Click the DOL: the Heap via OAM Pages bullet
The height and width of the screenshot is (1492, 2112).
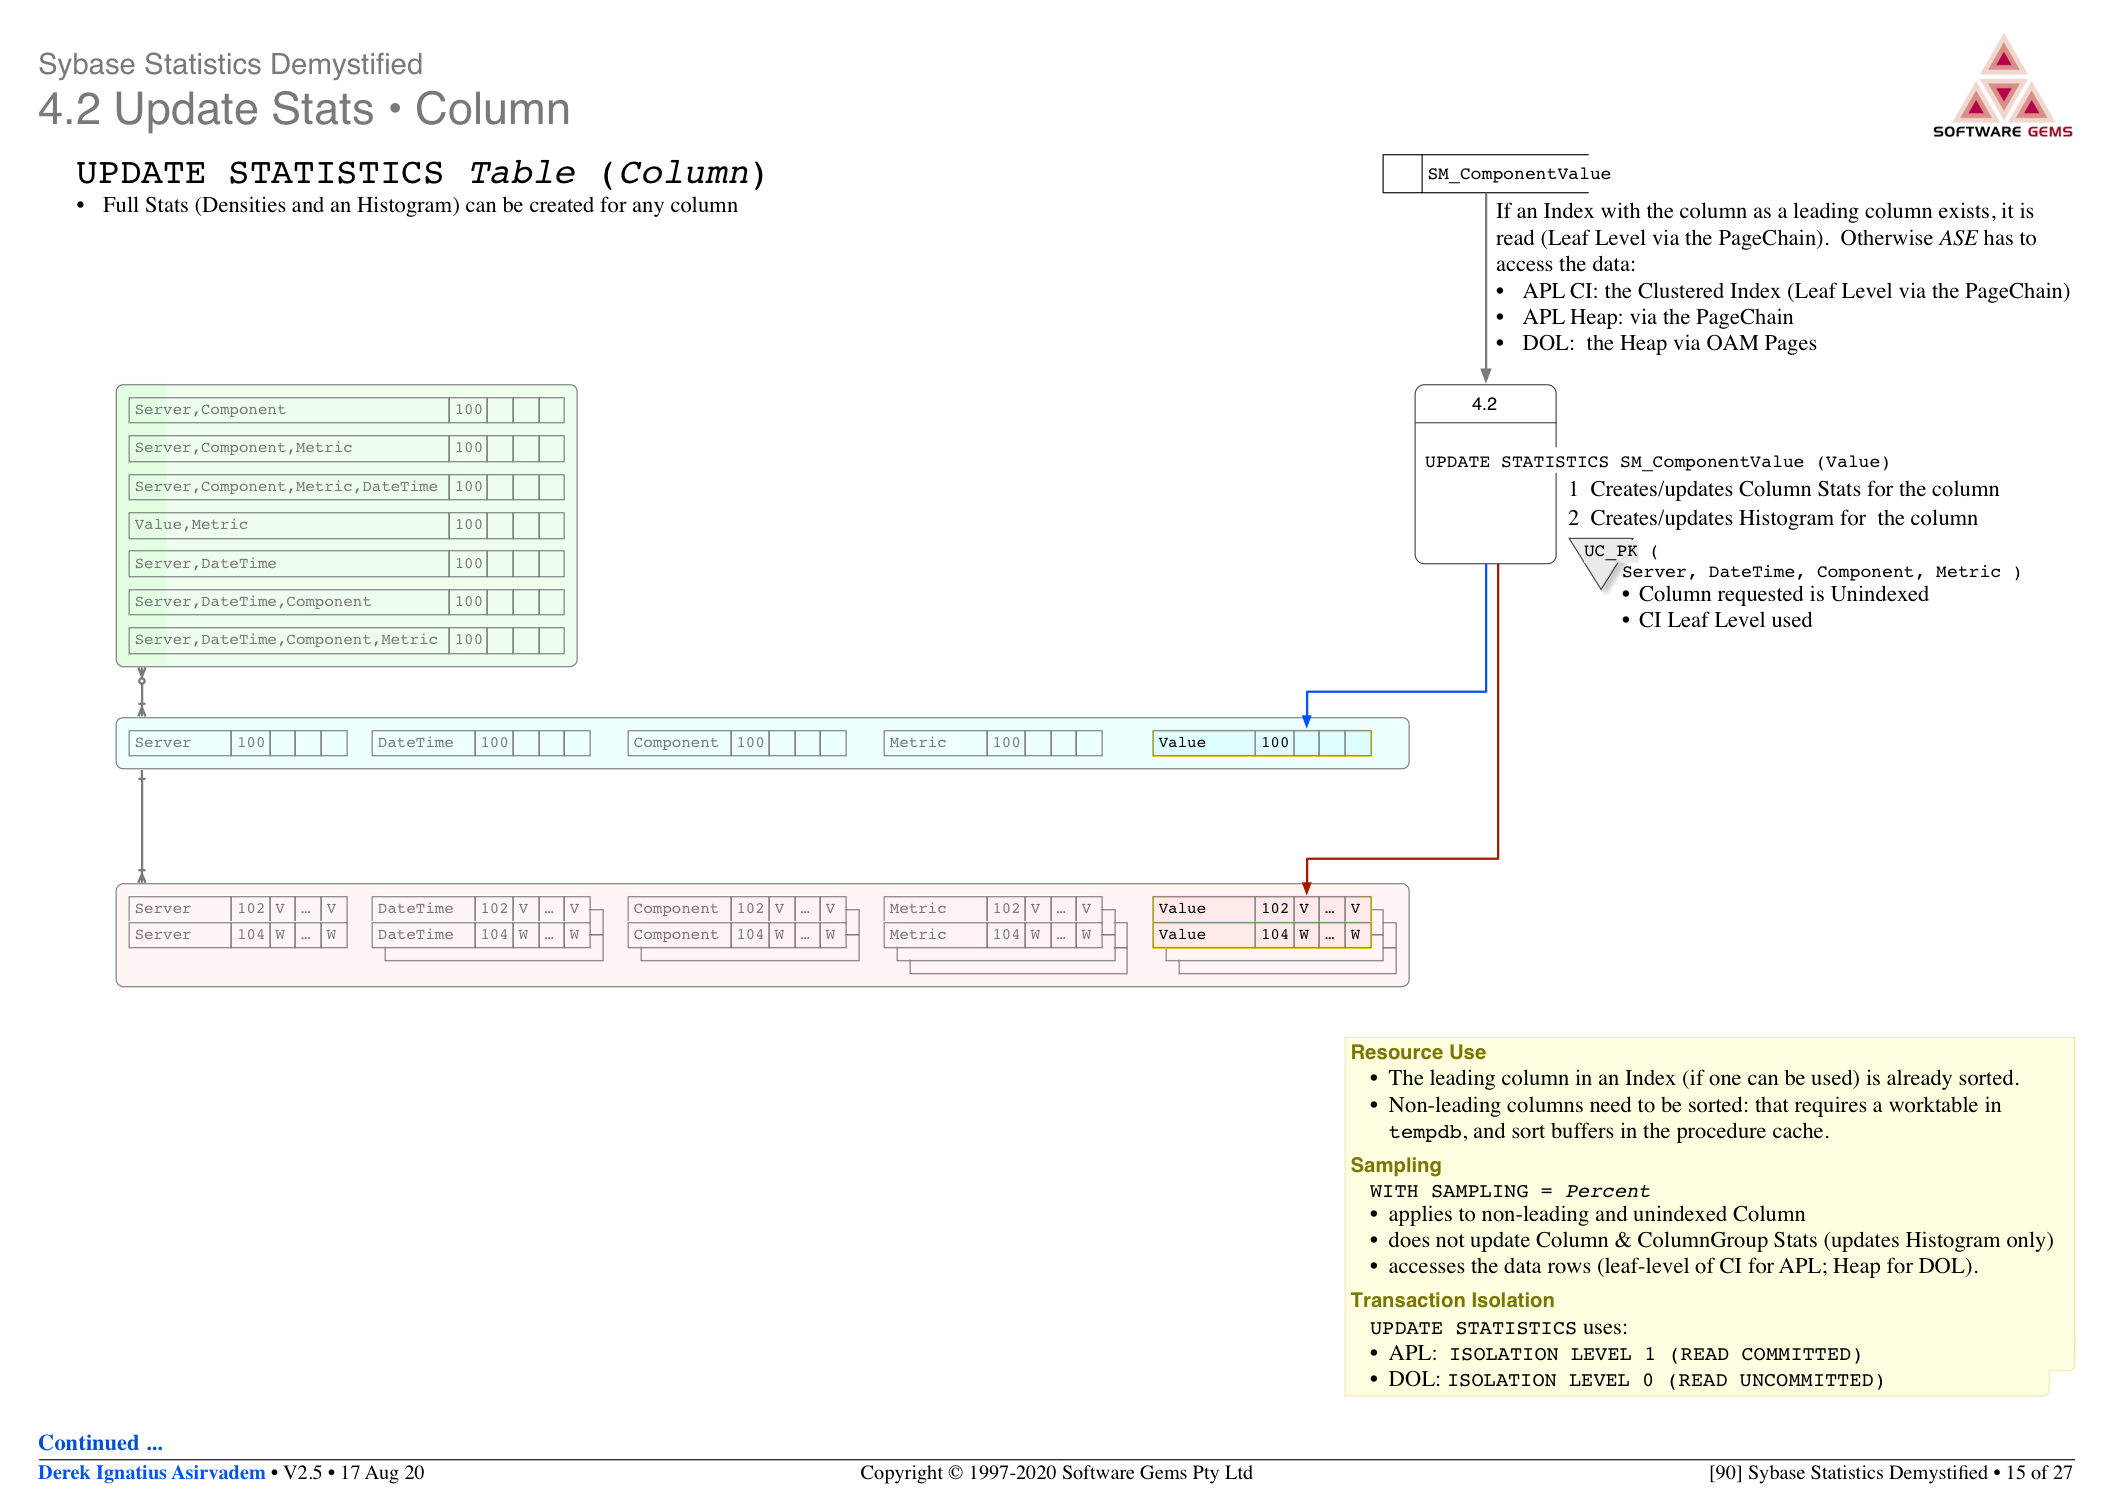pos(1657,343)
